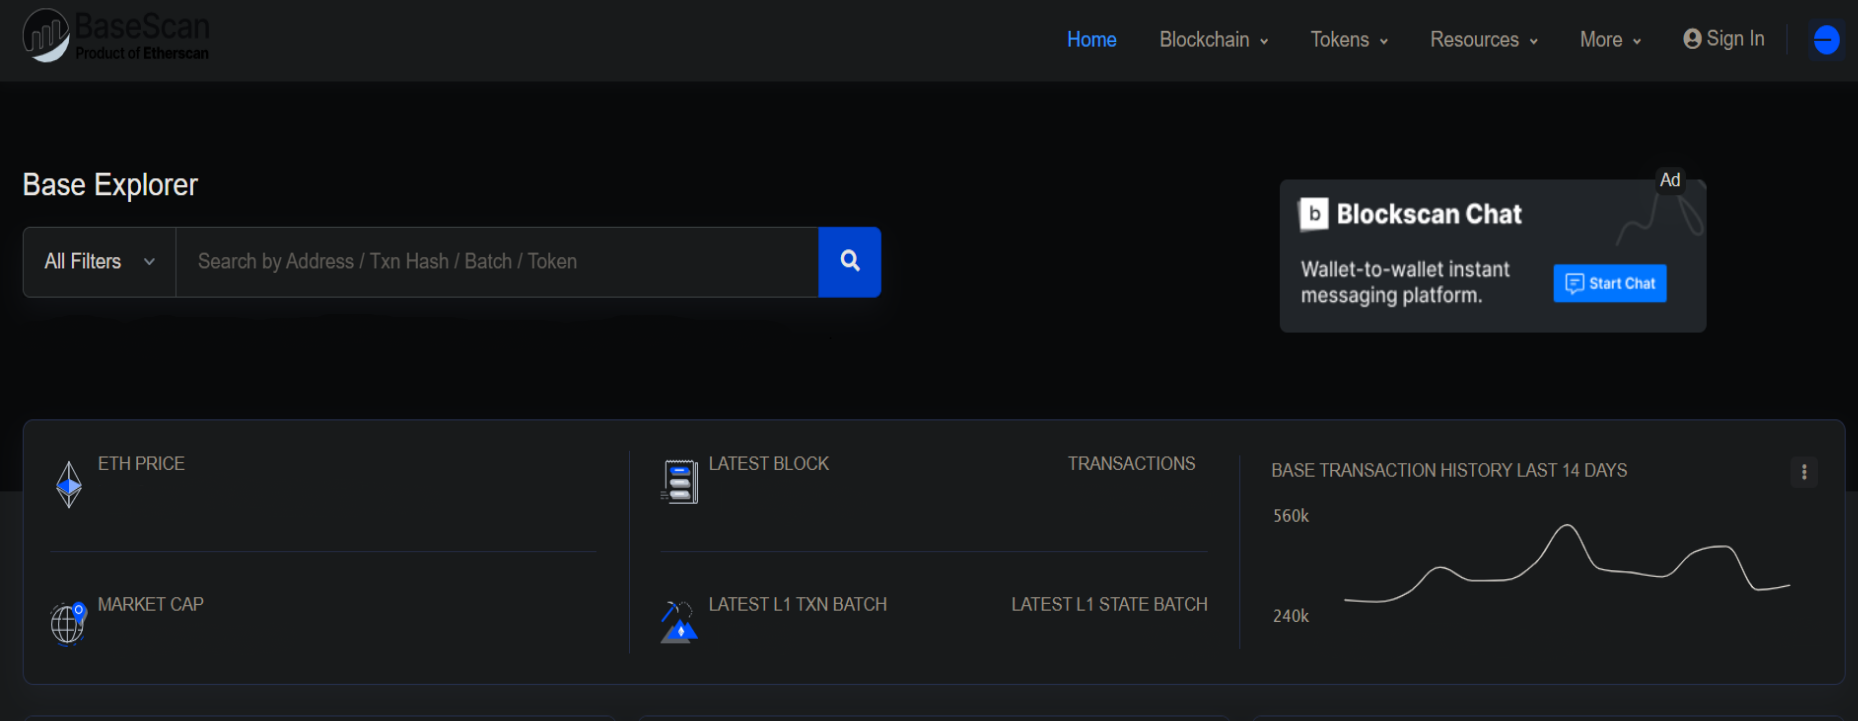Click the Start Chat button

point(1610,284)
